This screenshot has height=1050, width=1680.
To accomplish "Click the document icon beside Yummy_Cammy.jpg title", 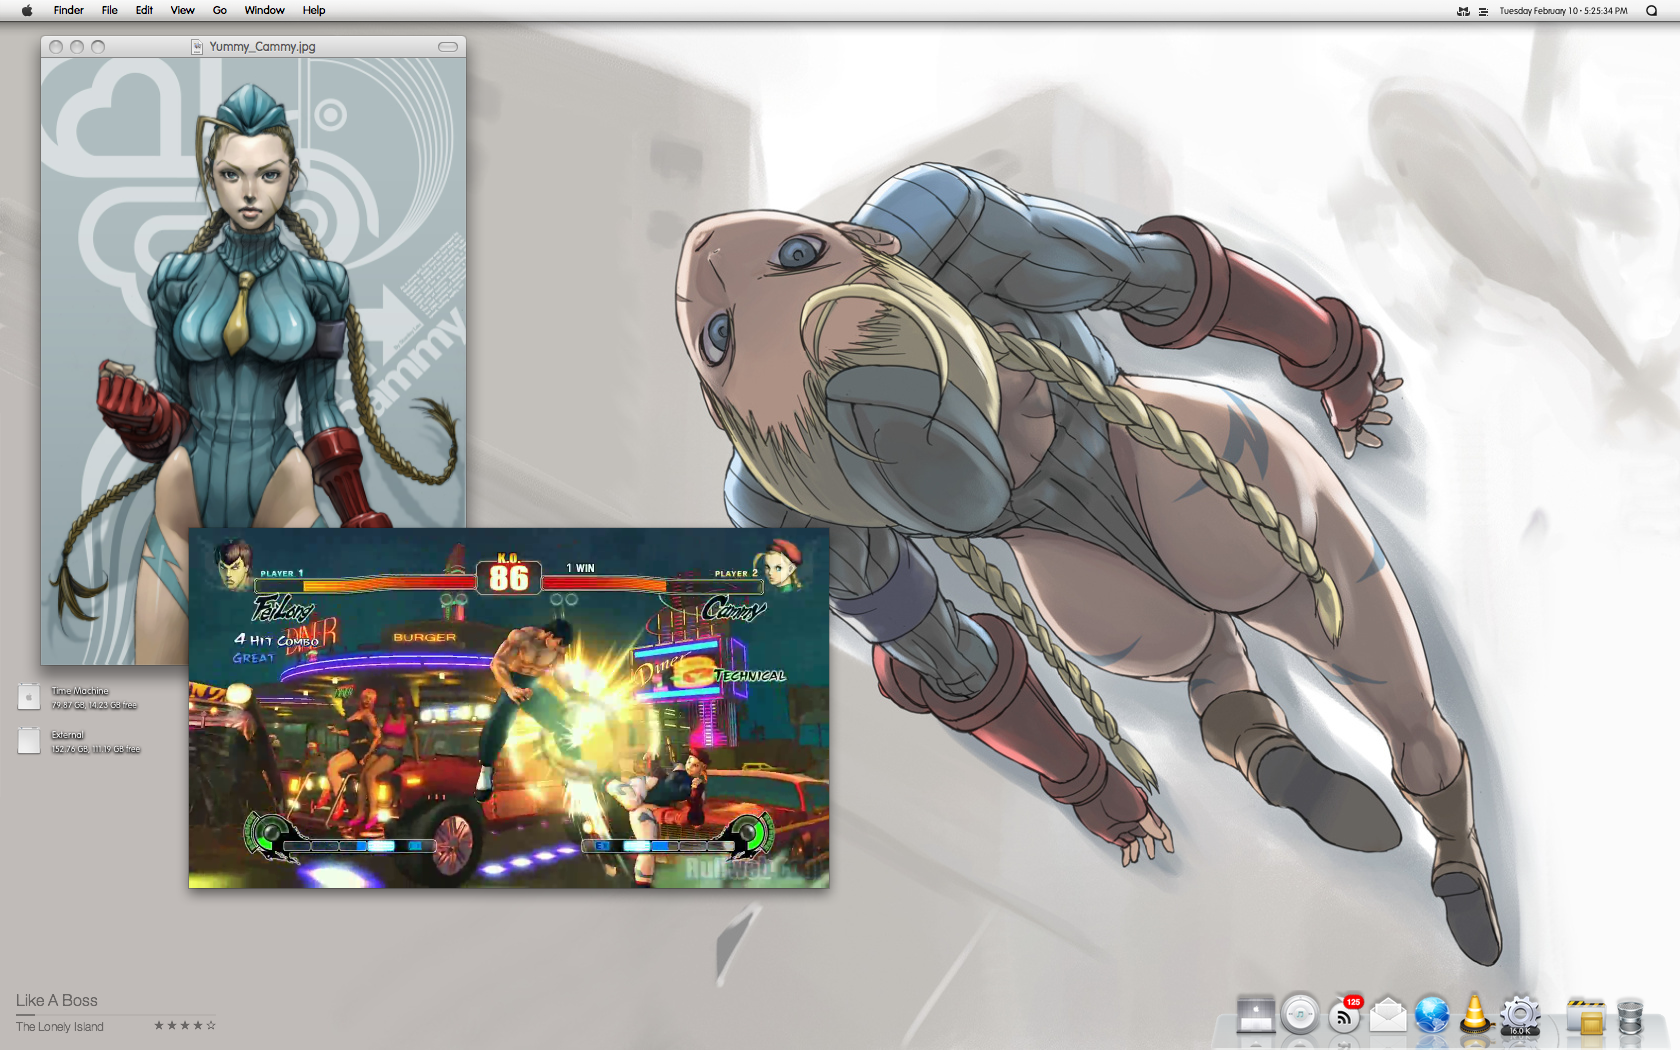I will (197, 47).
